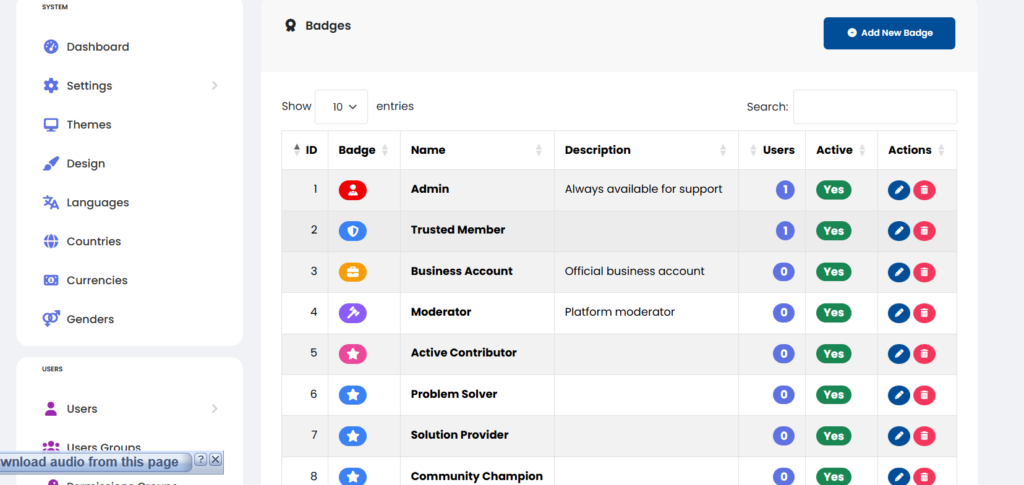Click the purple Moderator gavel badge icon

pos(353,313)
